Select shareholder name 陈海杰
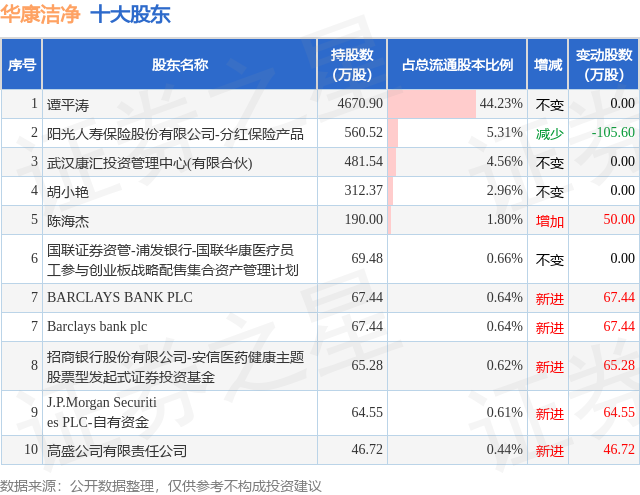640x495 pixels. point(68,221)
